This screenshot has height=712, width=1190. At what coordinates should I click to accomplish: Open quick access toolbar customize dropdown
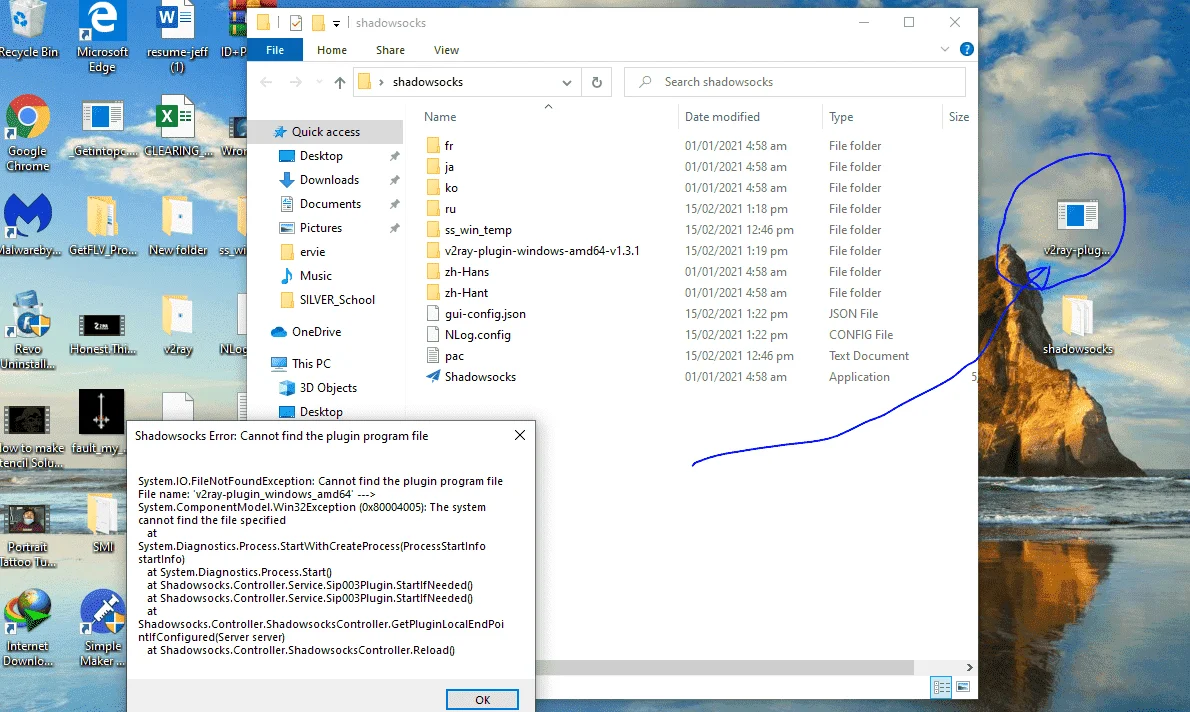336,24
